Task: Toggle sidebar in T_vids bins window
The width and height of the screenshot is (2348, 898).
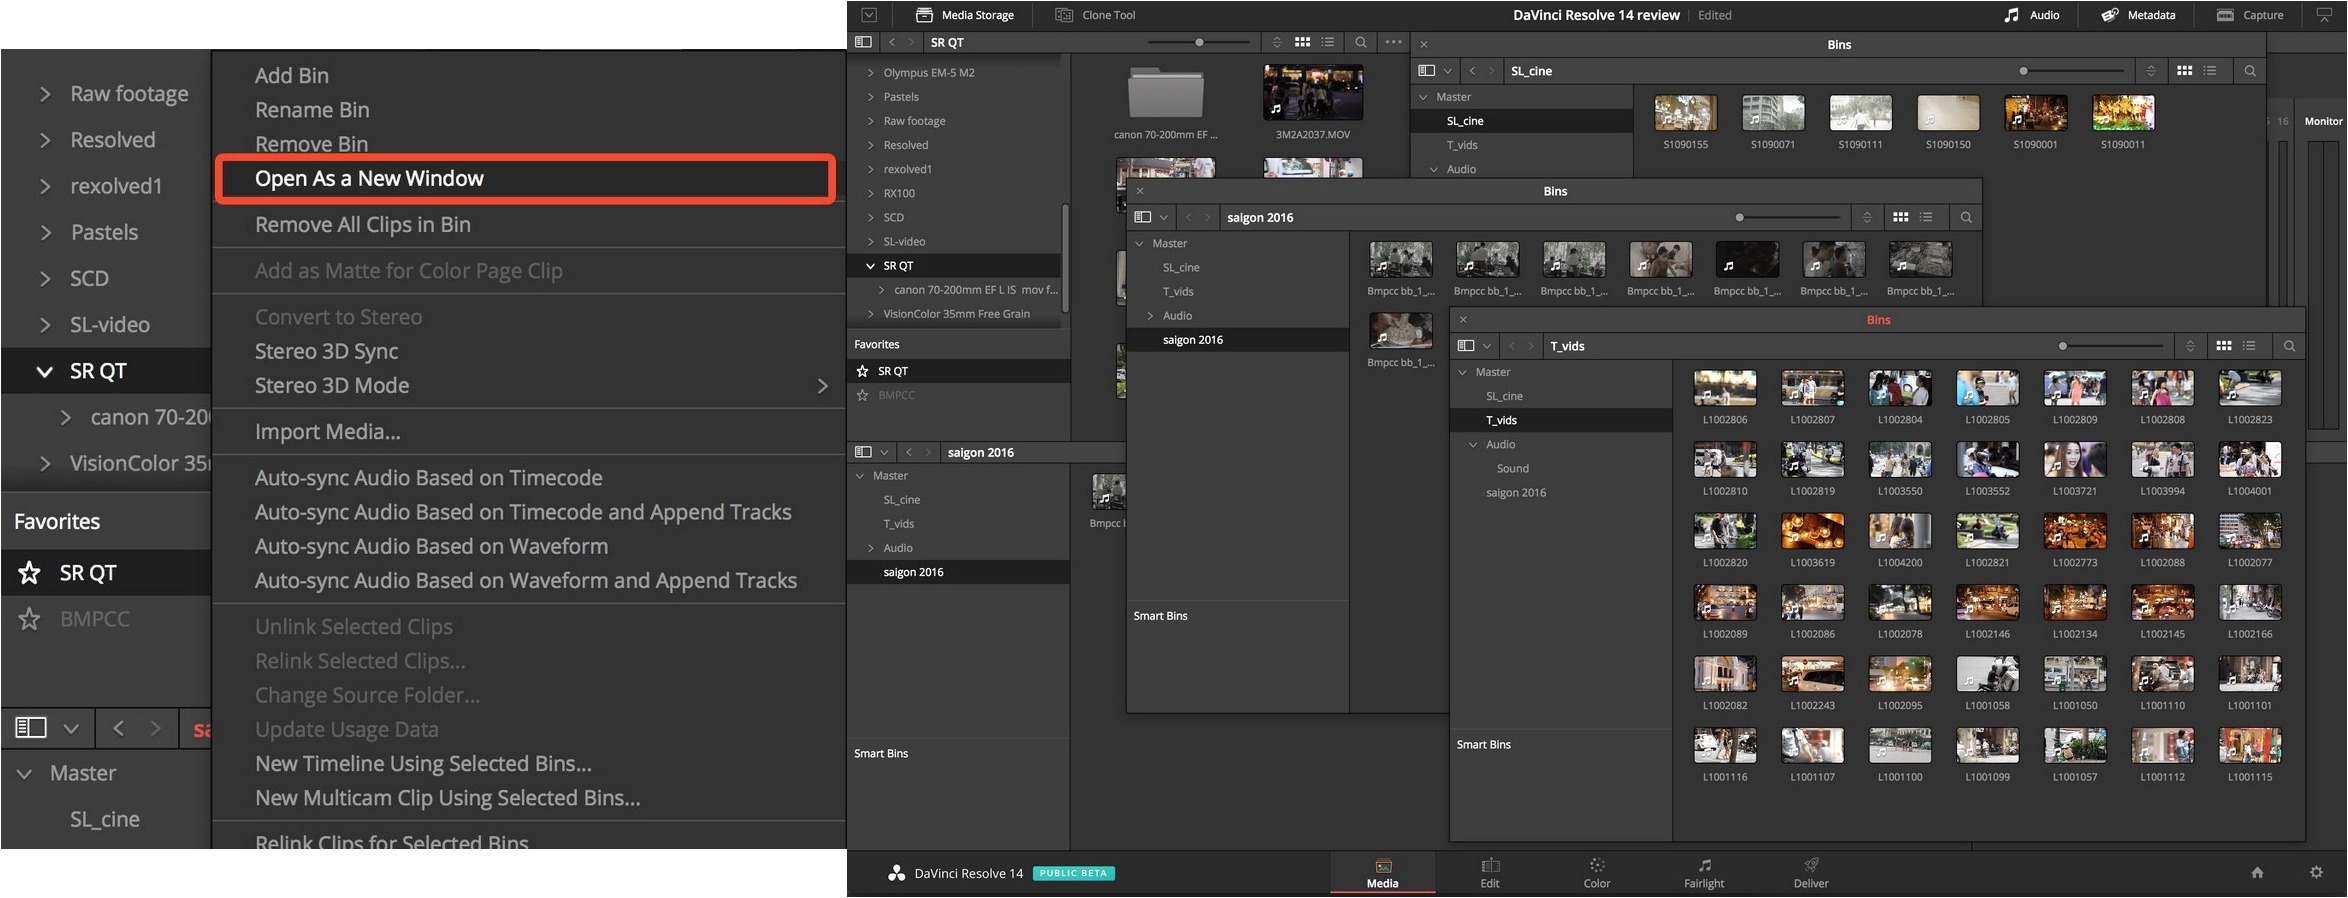Action: 1466,346
